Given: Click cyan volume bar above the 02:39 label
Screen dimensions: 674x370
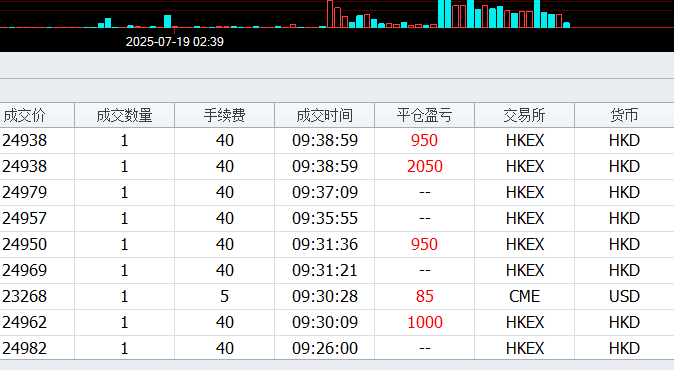Looking at the screenshot, I should tap(168, 21).
